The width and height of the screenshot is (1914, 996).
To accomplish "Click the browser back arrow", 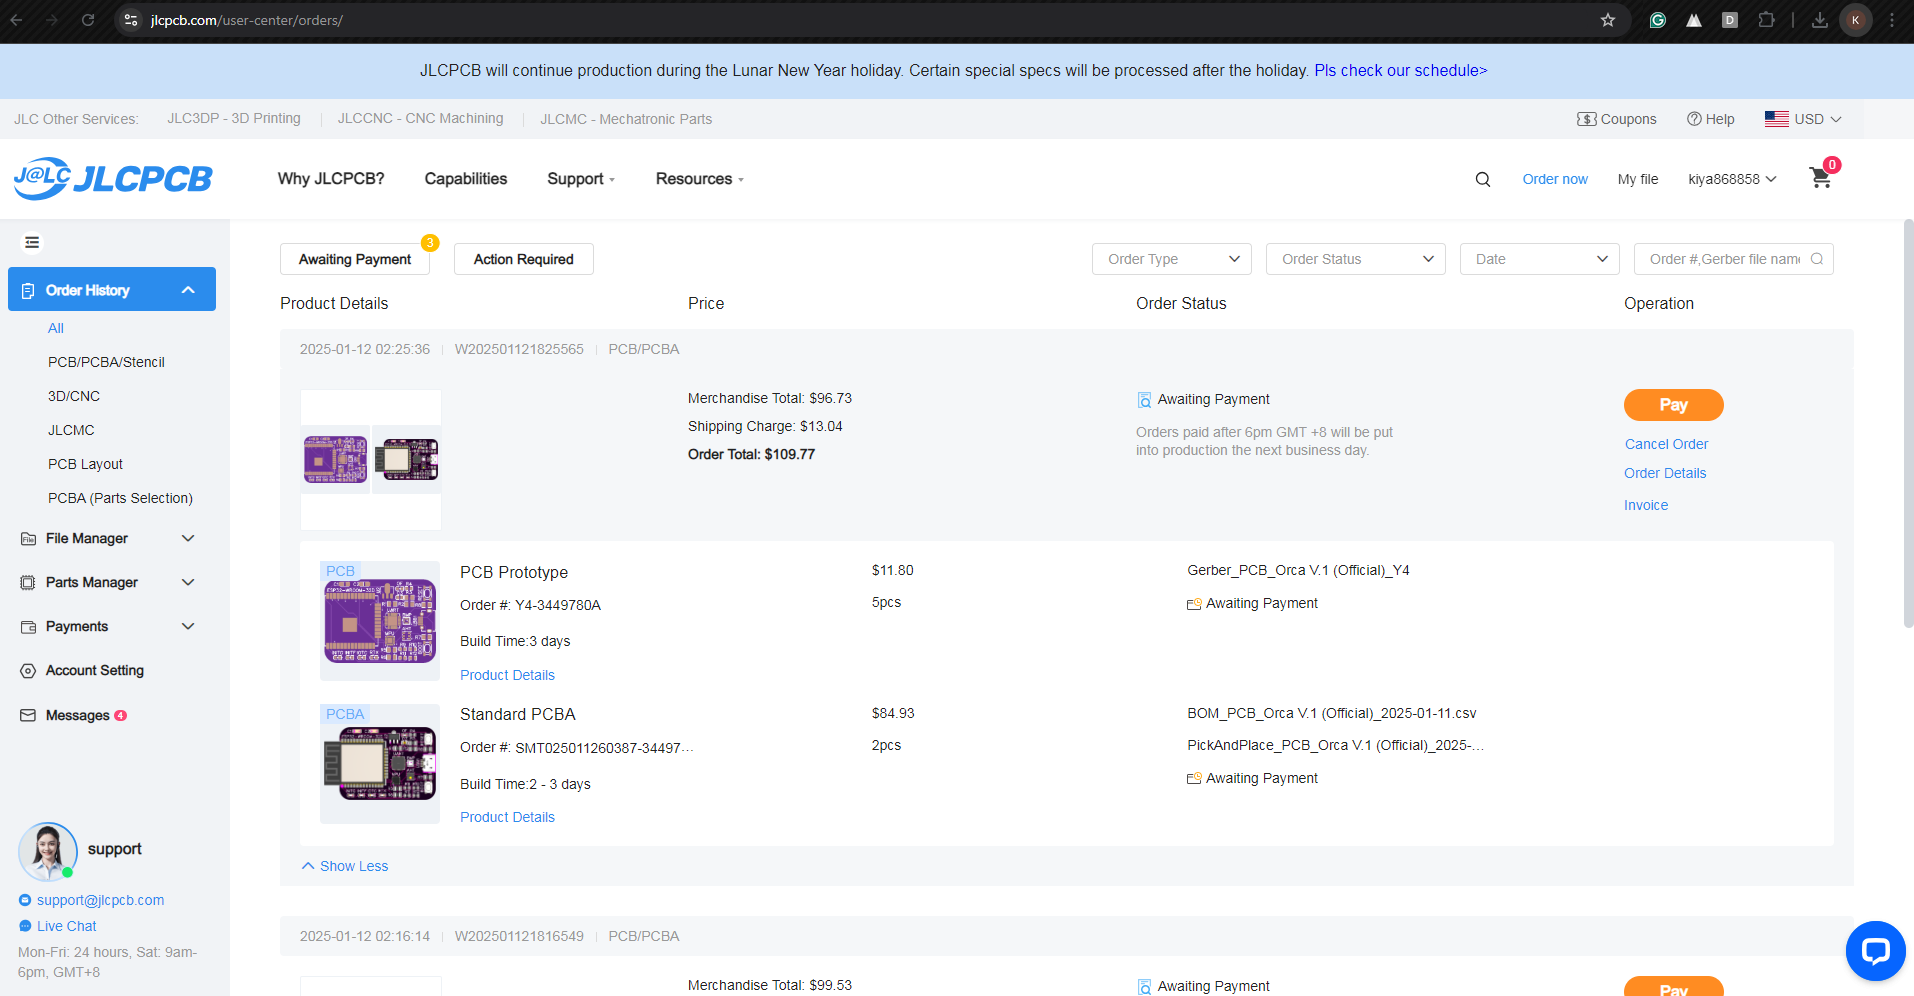I will point(17,20).
